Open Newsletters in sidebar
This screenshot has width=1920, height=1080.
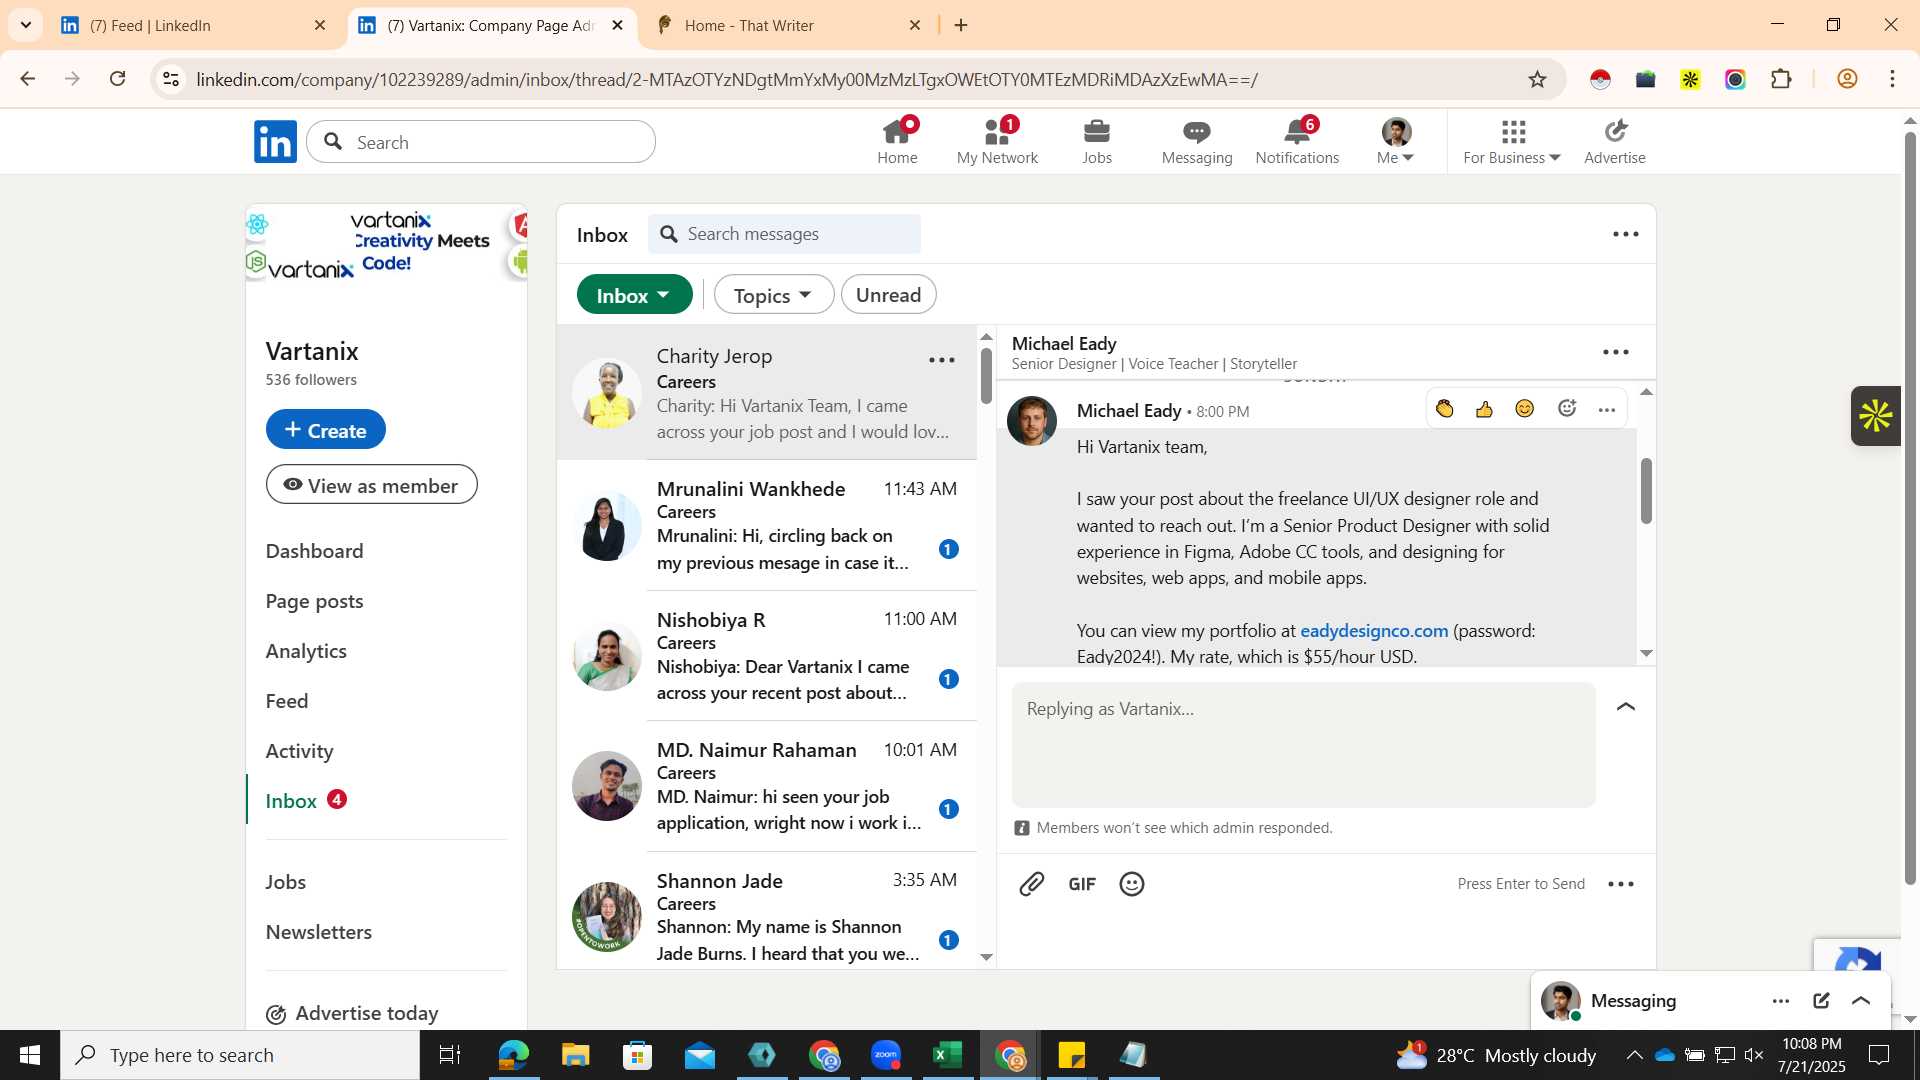click(x=318, y=932)
